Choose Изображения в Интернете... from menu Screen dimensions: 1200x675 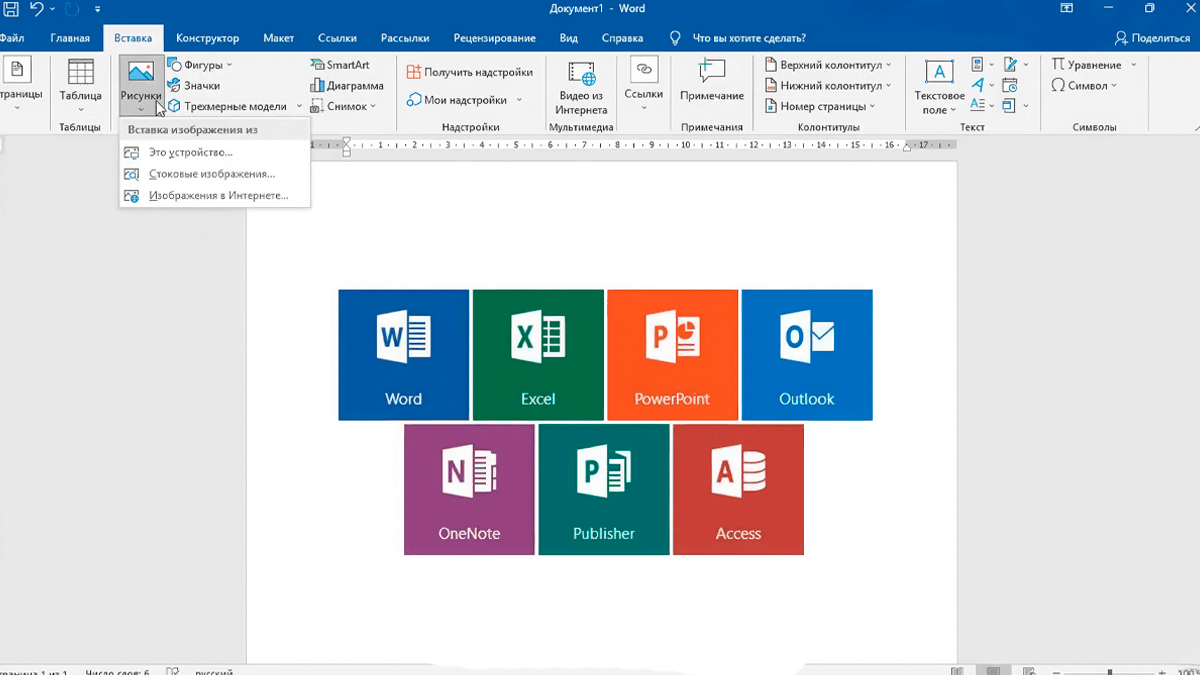click(215, 195)
